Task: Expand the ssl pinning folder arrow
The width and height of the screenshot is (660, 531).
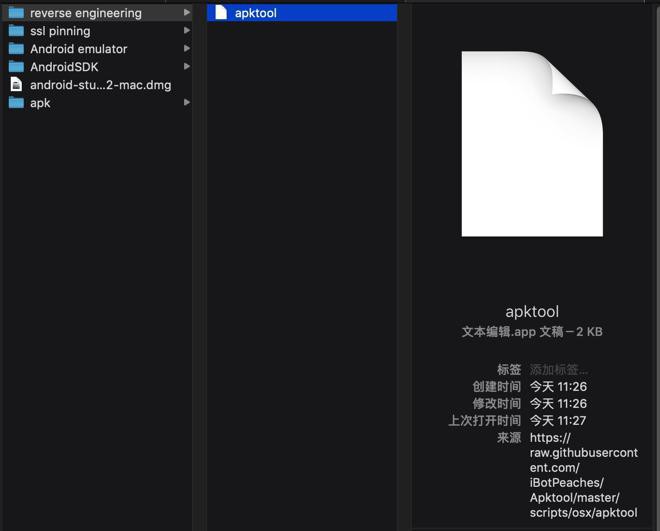Action: point(187,30)
